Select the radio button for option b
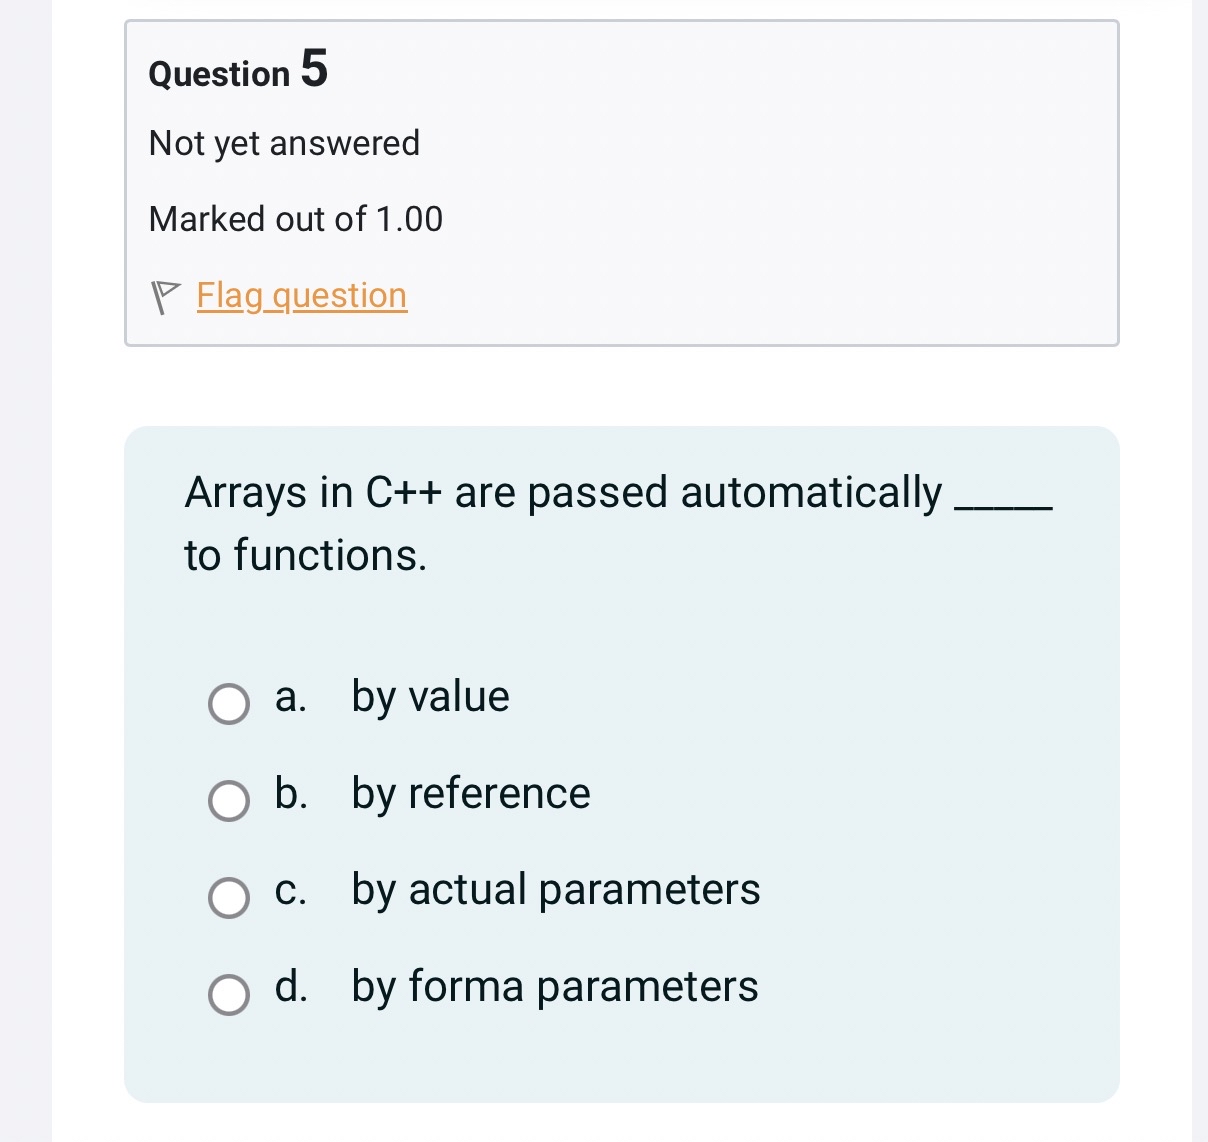This screenshot has width=1208, height=1142. click(229, 801)
